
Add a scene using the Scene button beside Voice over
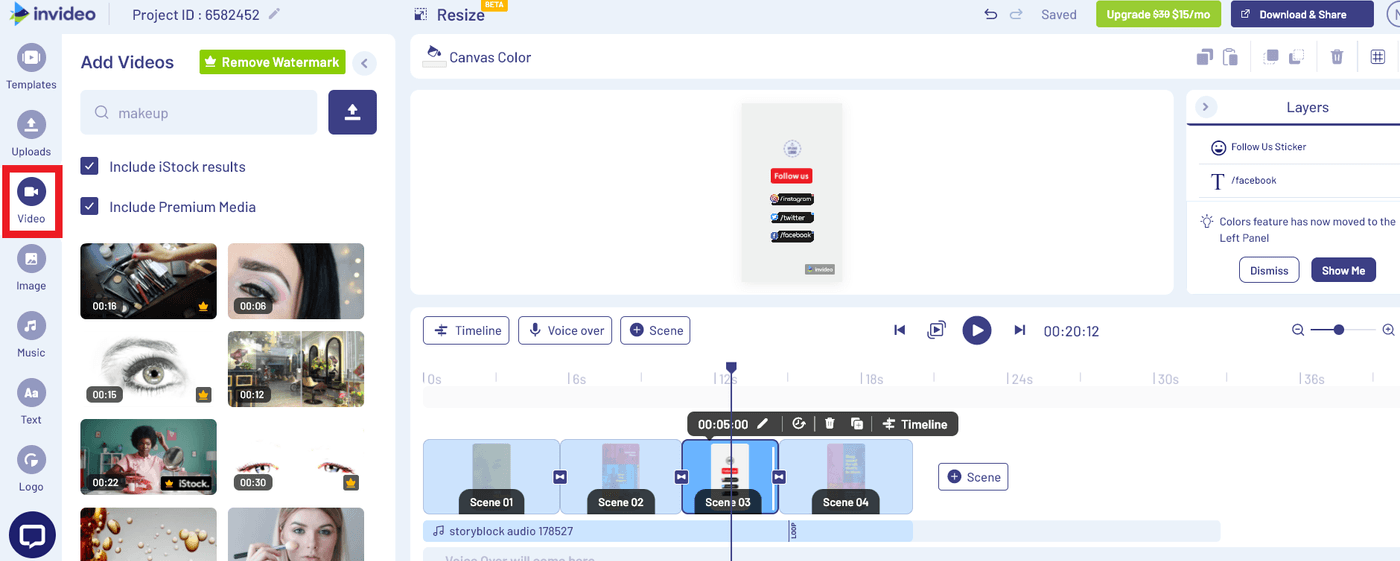point(655,331)
